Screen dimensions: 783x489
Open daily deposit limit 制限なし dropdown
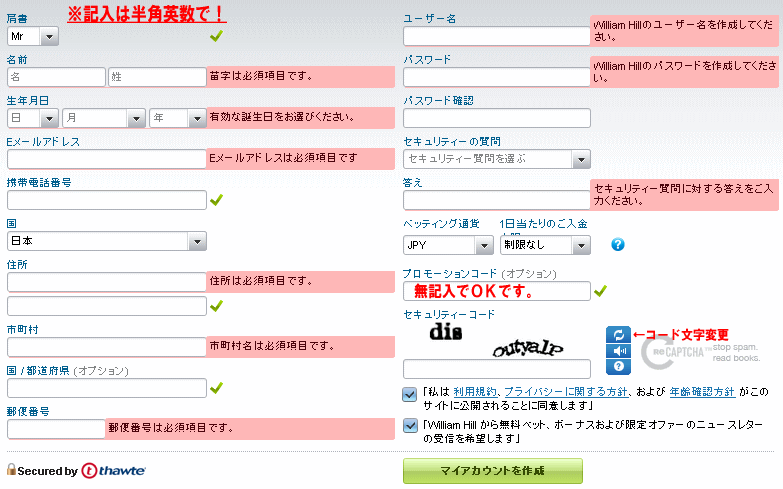[545, 245]
